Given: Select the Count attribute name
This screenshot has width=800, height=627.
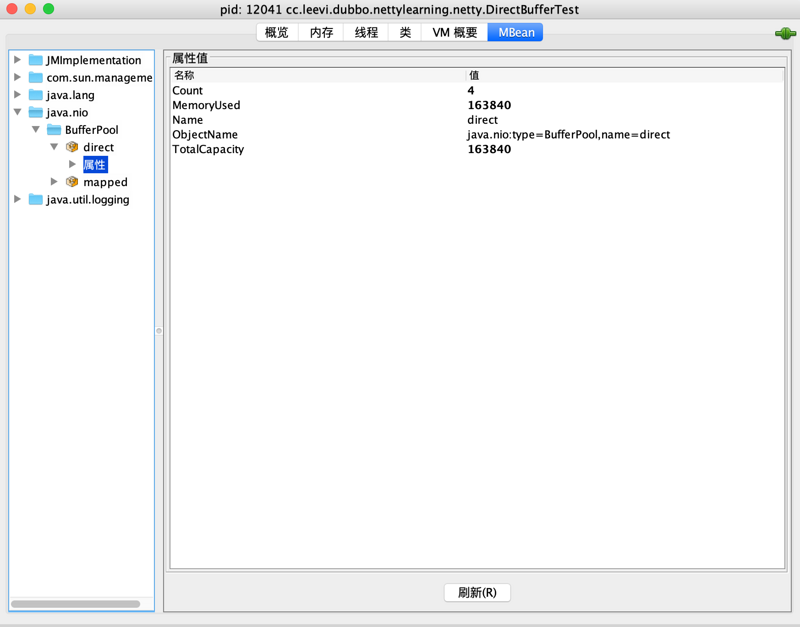Looking at the screenshot, I should [187, 90].
